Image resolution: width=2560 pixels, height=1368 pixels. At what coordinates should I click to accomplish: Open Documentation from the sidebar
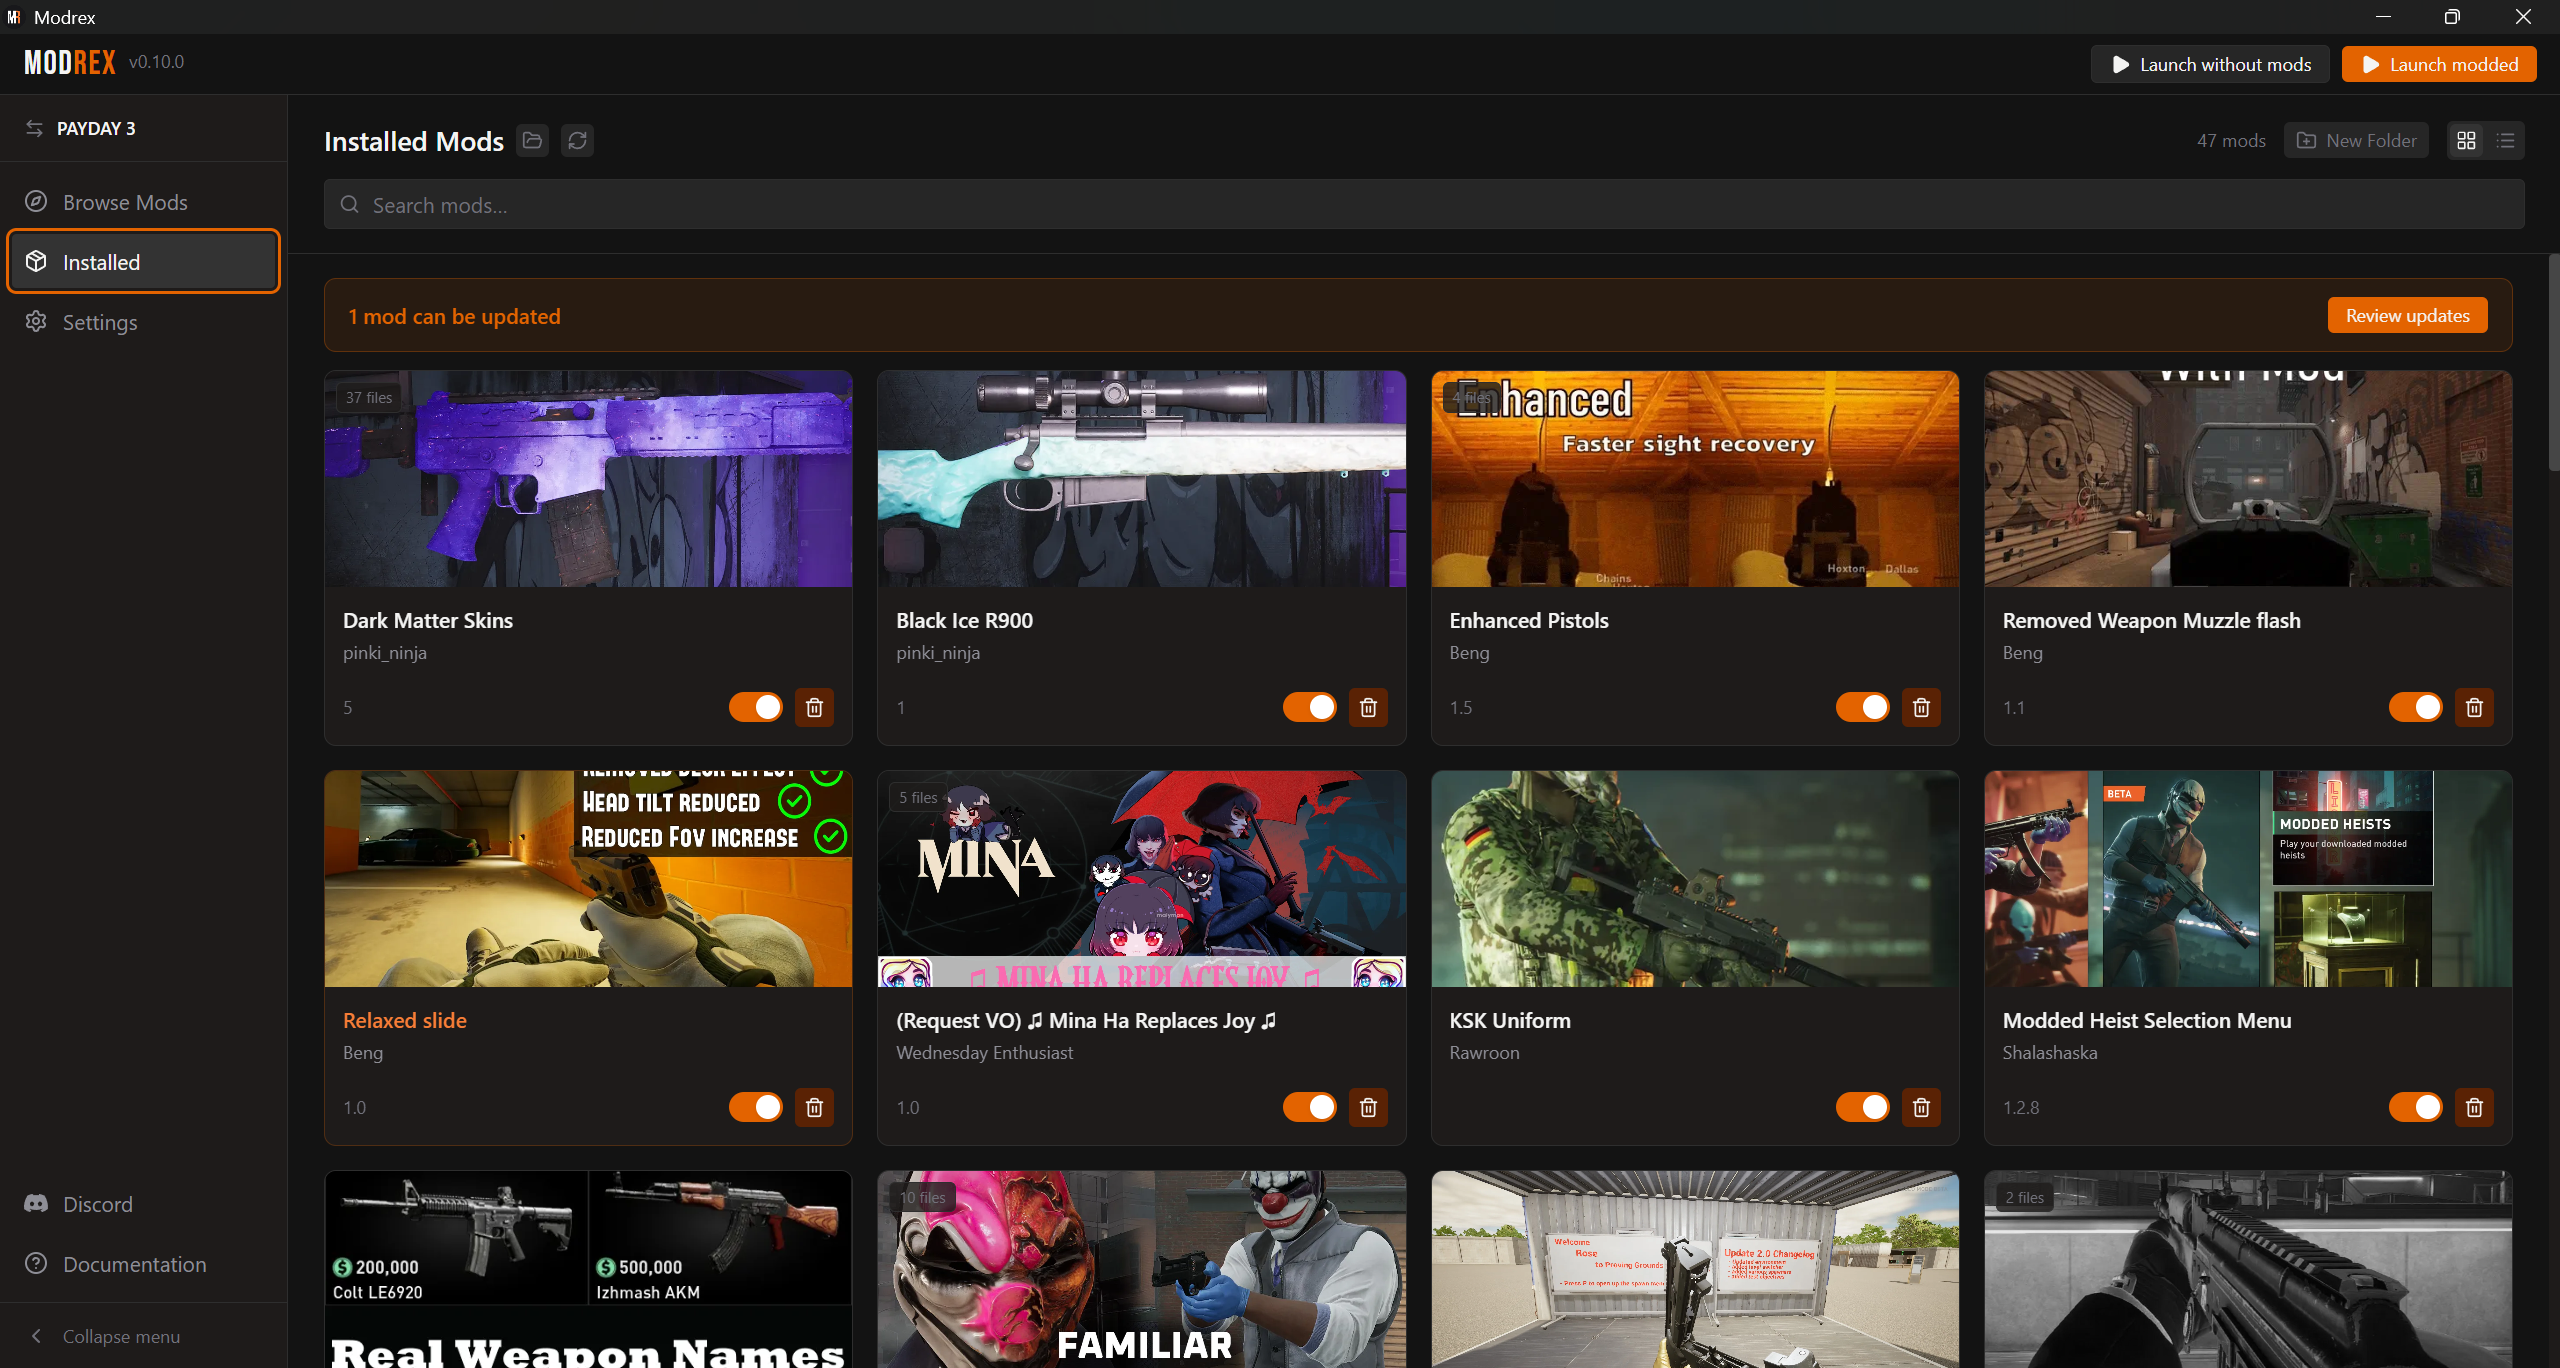(x=143, y=1264)
